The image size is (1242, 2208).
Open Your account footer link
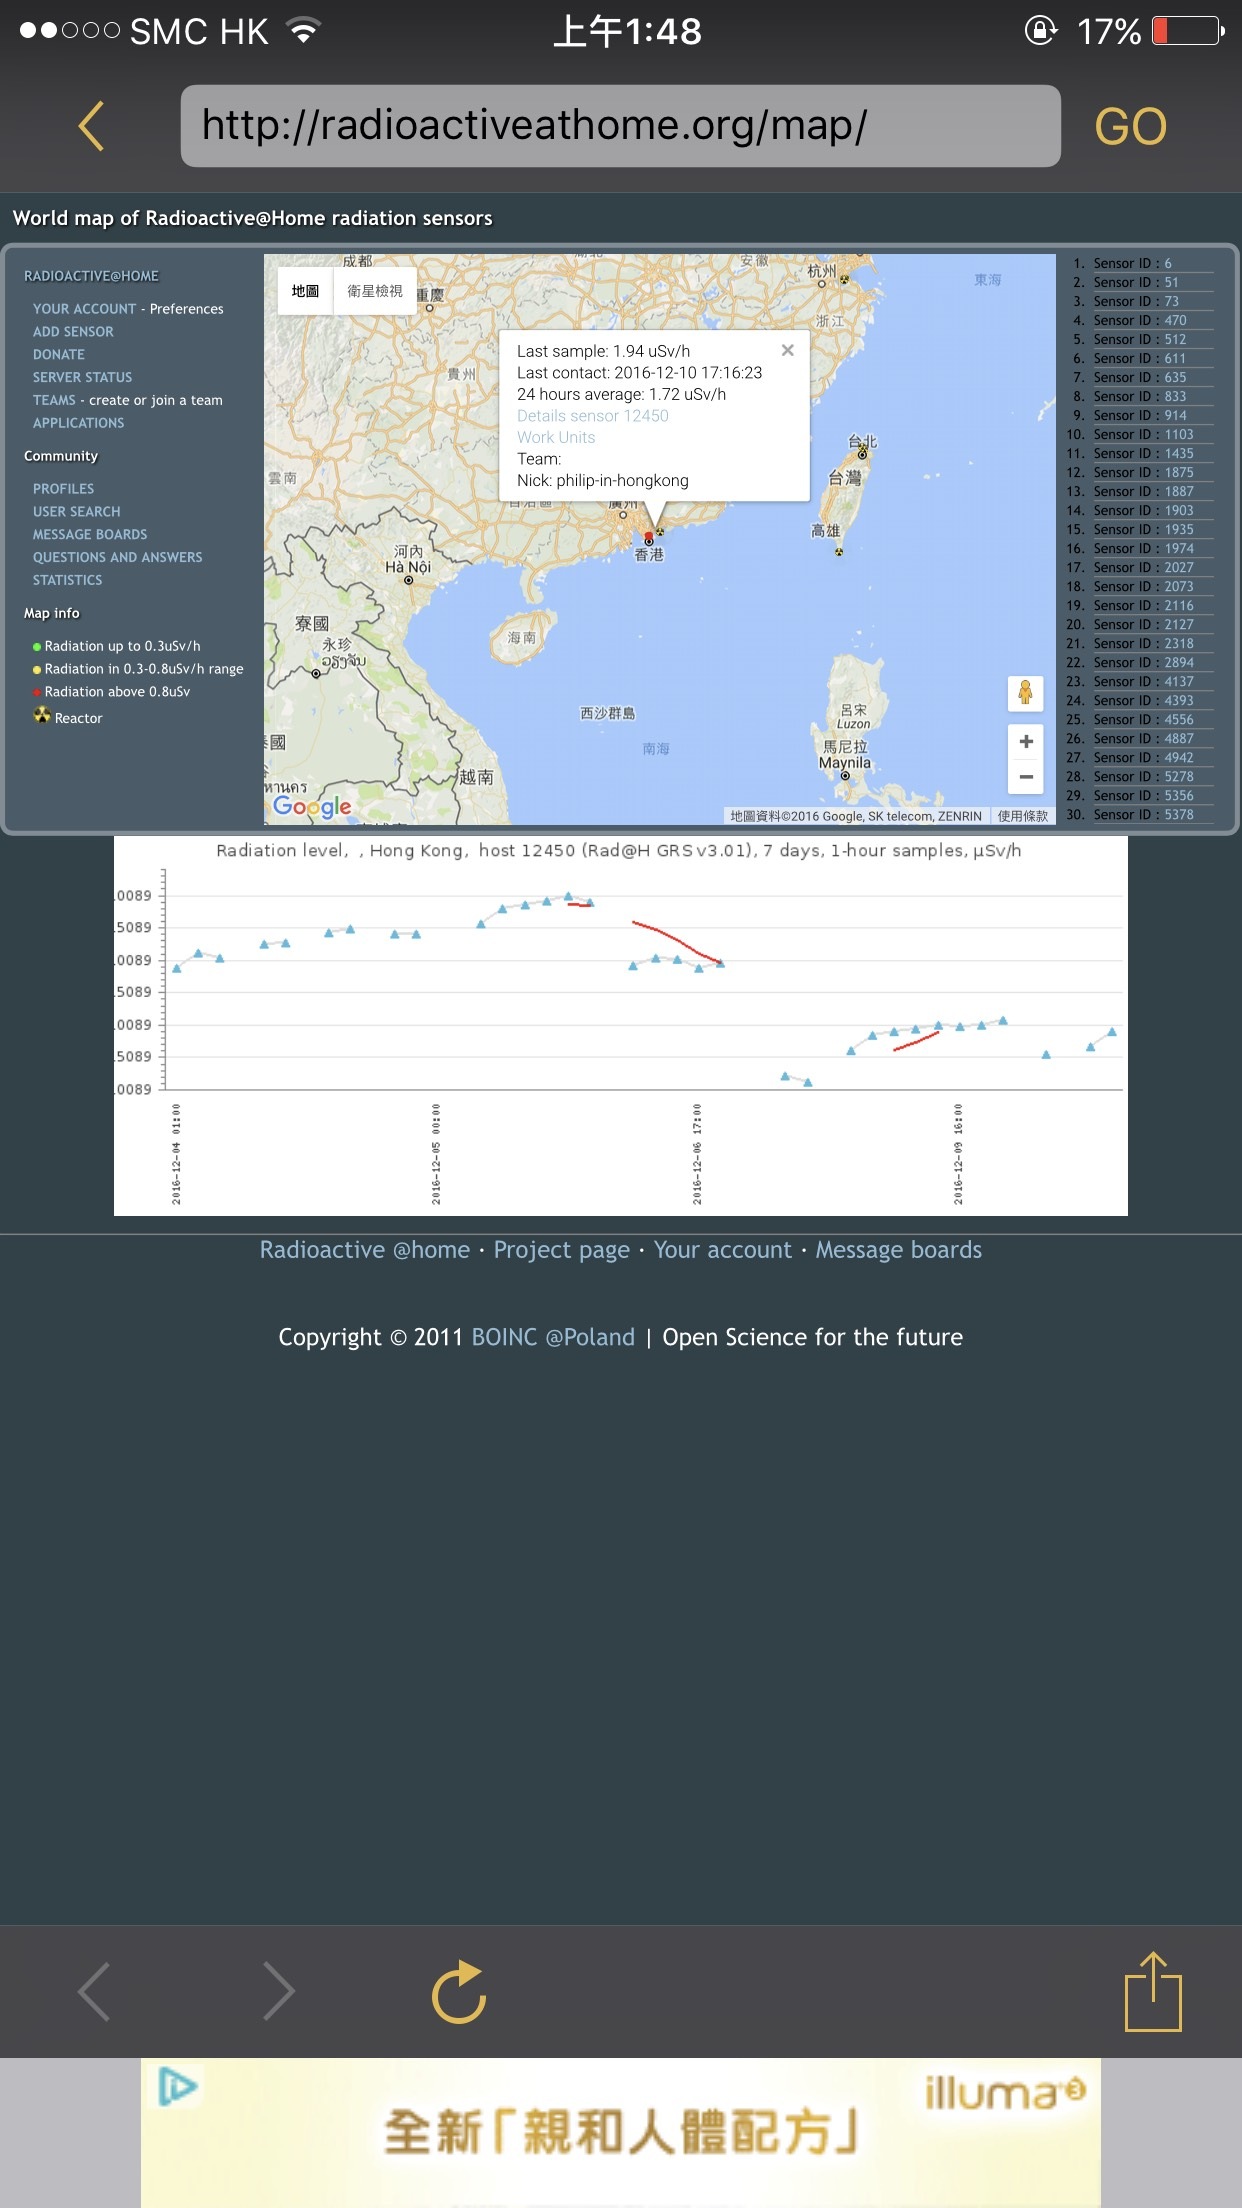click(723, 1250)
